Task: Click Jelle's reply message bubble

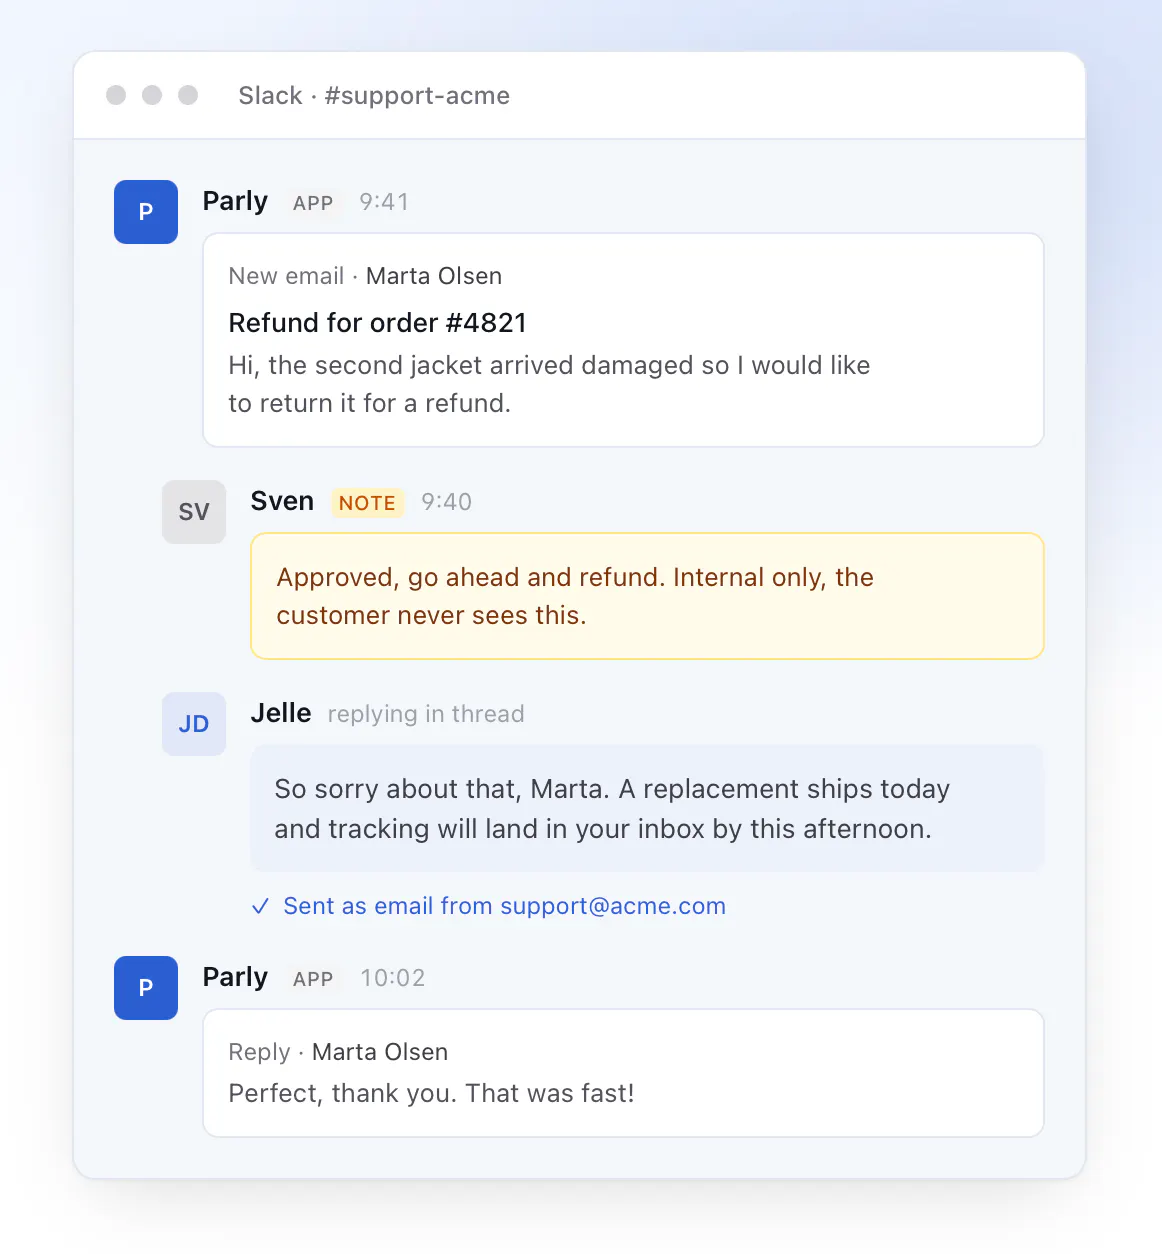Action: coord(647,808)
